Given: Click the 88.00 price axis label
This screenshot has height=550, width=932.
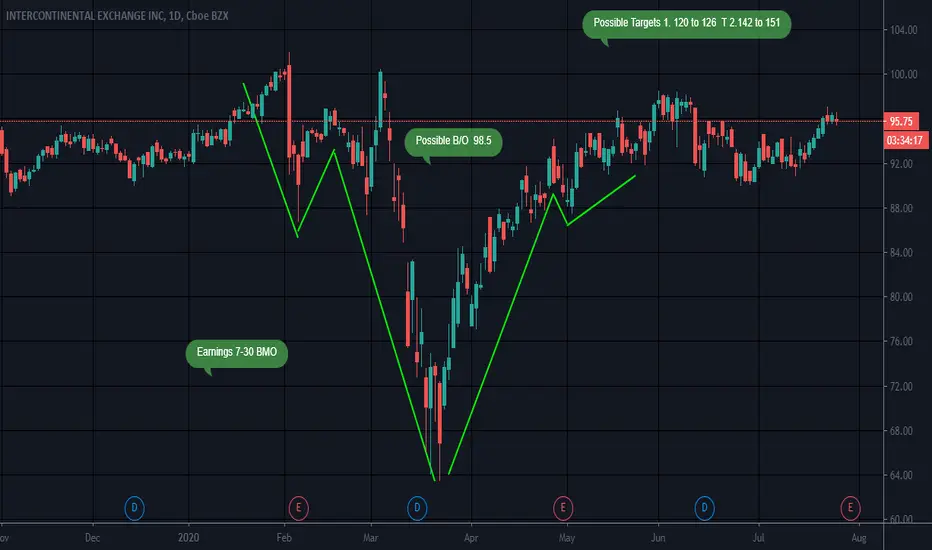Looking at the screenshot, I should tap(903, 209).
